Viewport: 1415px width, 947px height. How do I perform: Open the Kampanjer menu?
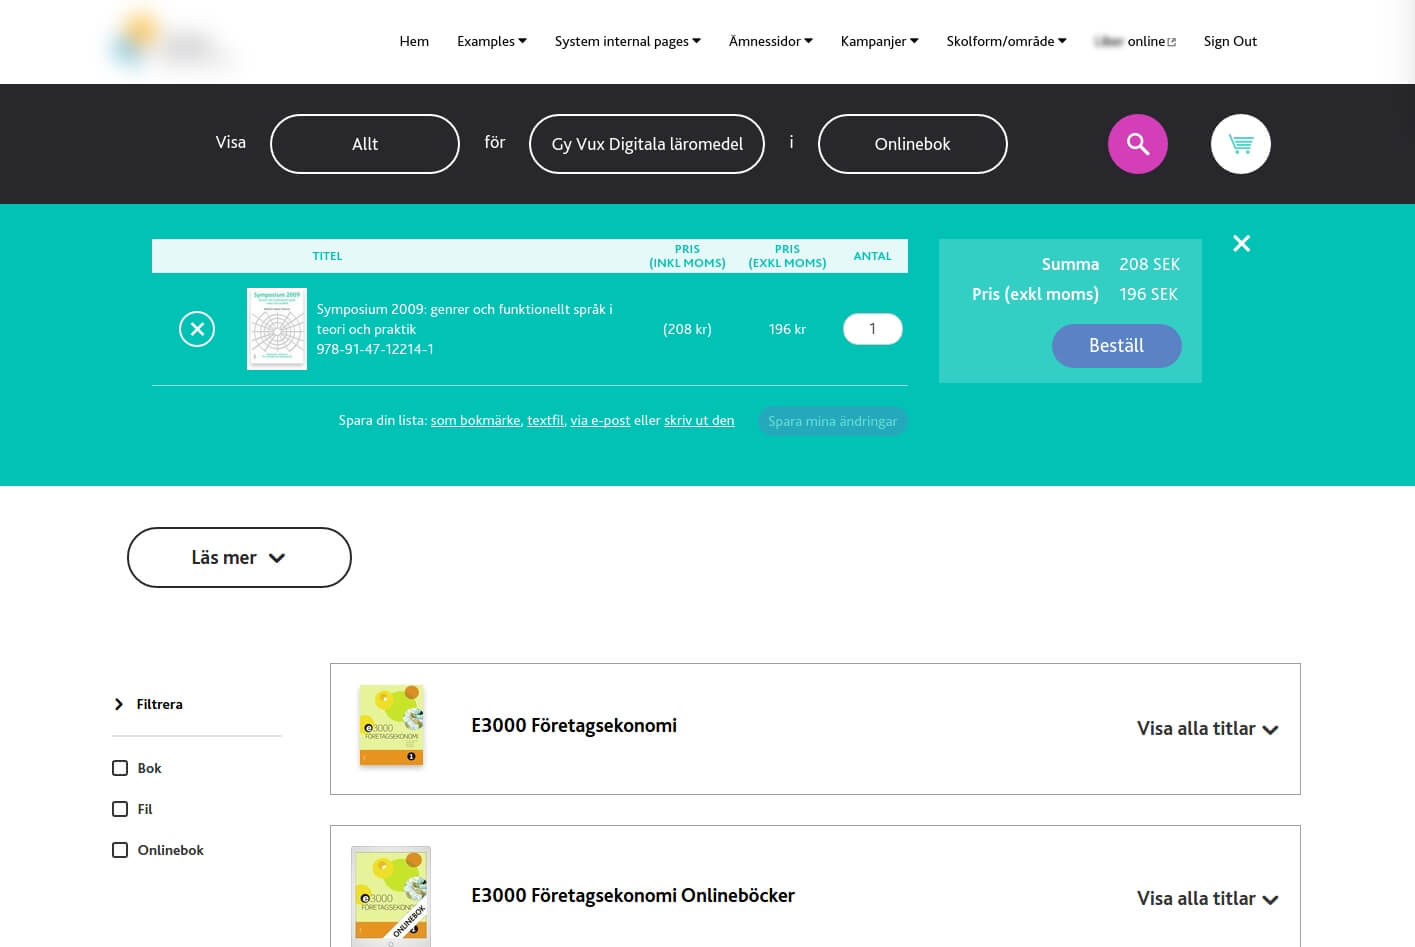pos(880,41)
